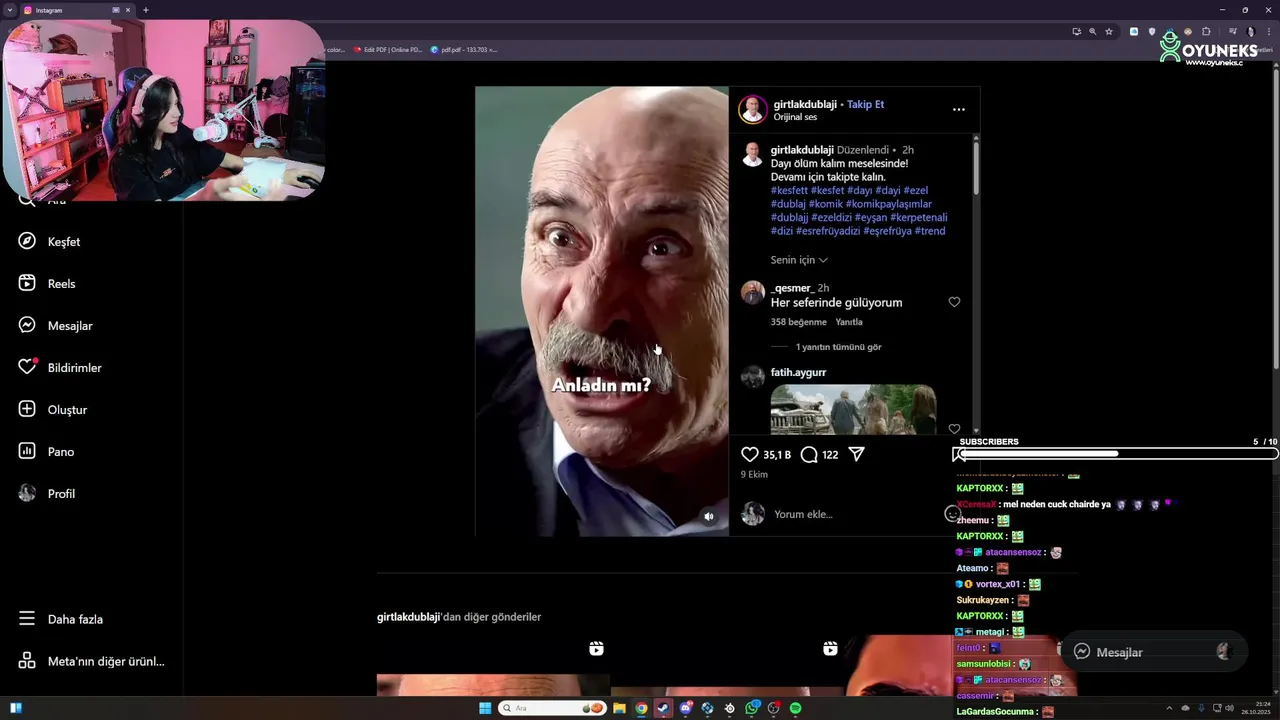Image resolution: width=1280 pixels, height=720 pixels.
Task: Click Yanıtla under the _qesmer_ comment
Action: (849, 322)
